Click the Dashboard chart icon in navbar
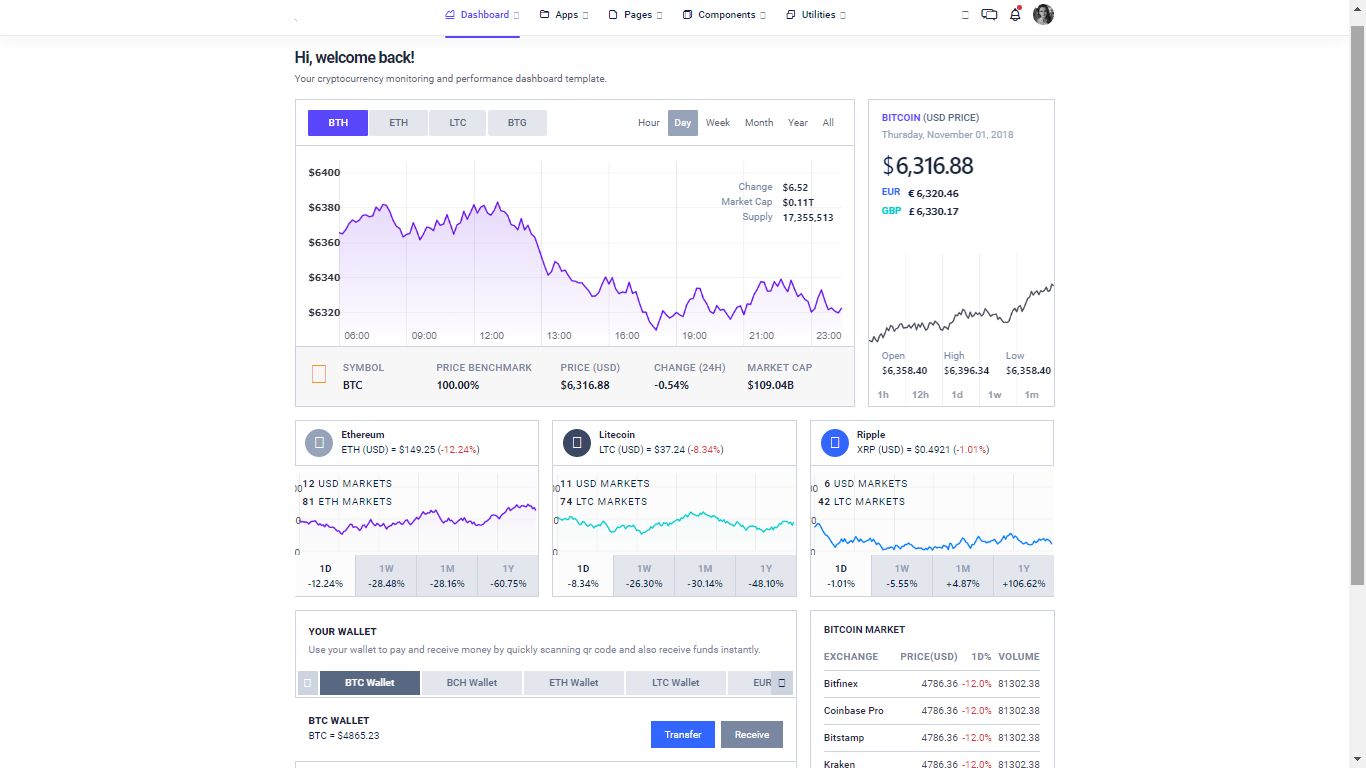The width and height of the screenshot is (1366, 768). 450,15
